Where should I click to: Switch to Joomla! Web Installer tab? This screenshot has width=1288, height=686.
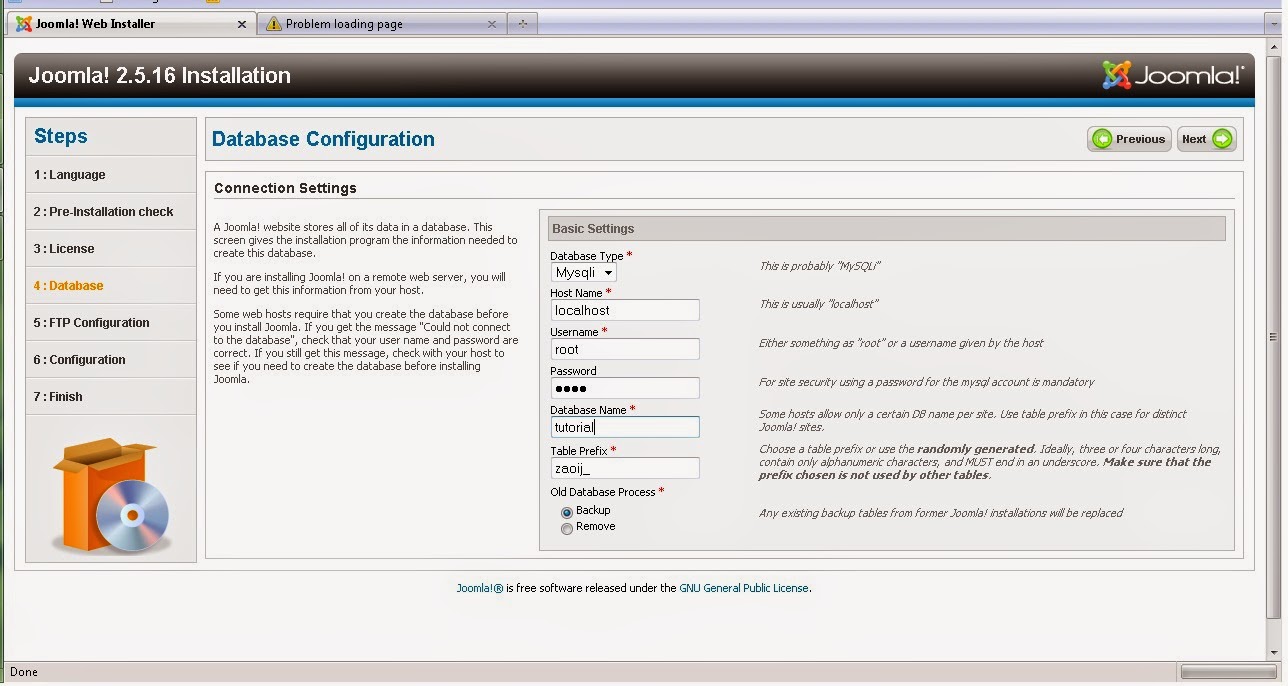(131, 24)
